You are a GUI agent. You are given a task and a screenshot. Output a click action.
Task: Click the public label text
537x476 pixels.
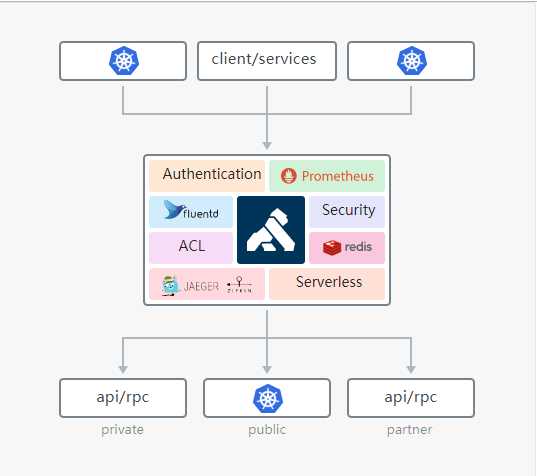267,430
